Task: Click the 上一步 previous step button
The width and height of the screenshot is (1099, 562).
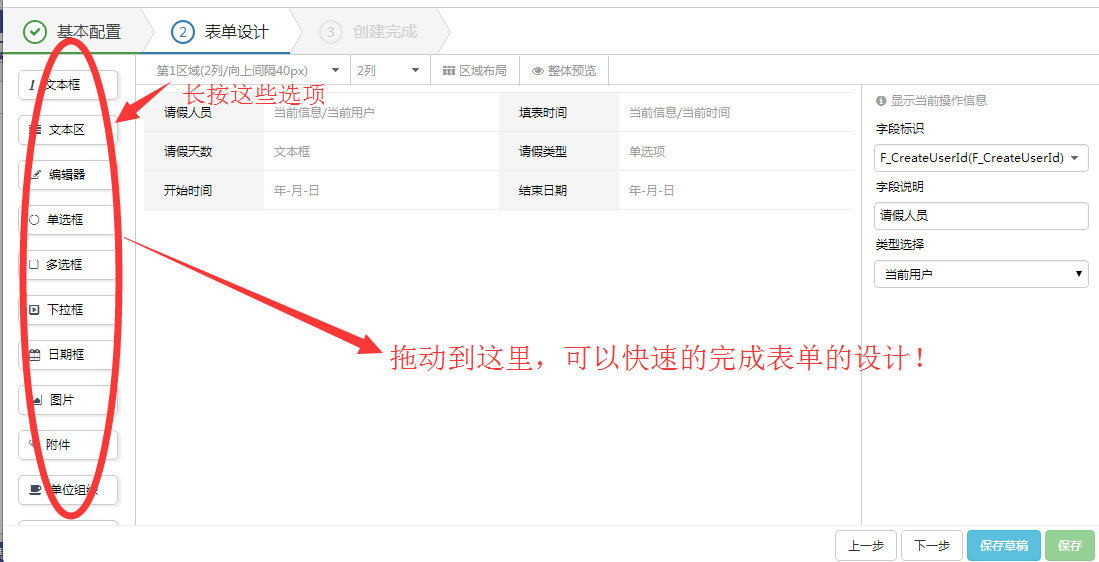Action: pyautogui.click(x=866, y=545)
